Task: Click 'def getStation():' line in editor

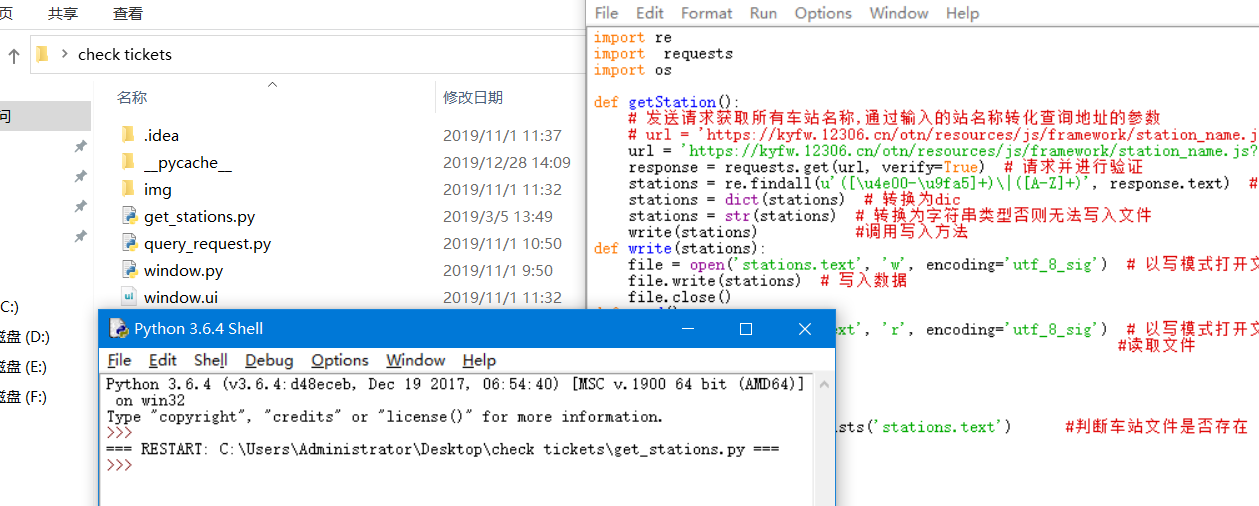Action: click(667, 102)
